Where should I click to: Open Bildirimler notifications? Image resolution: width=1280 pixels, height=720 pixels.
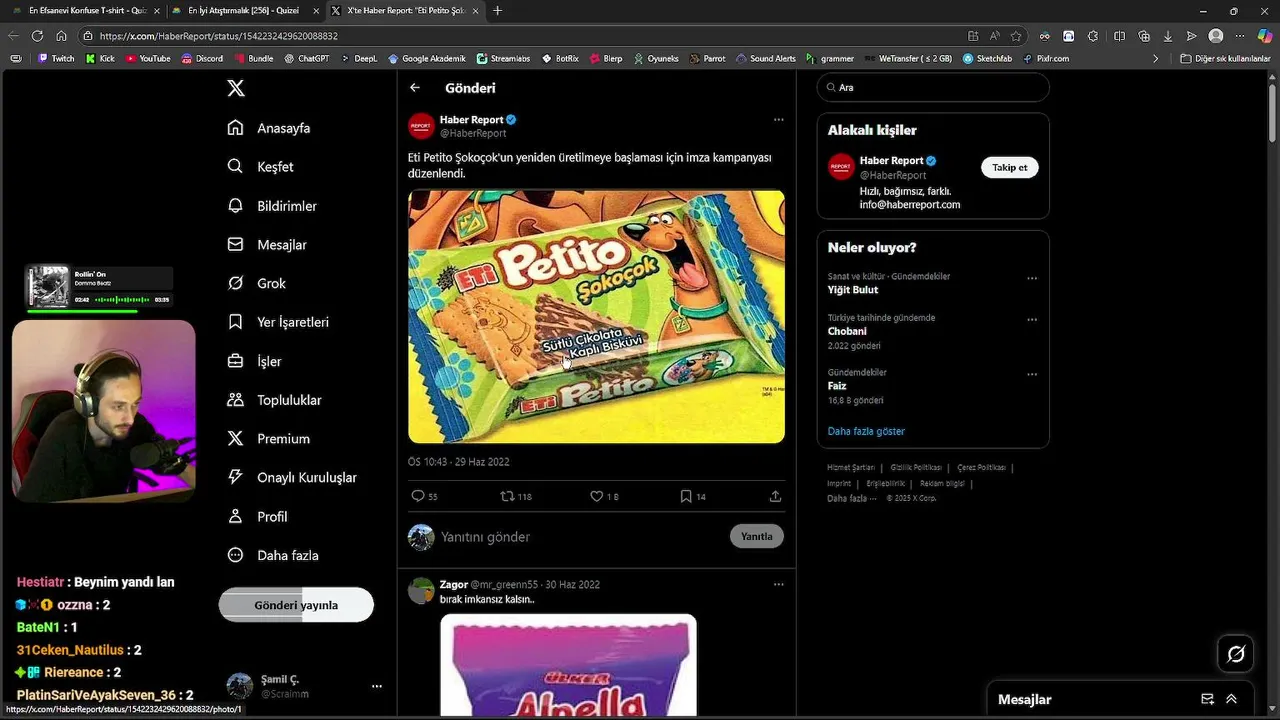(272, 206)
